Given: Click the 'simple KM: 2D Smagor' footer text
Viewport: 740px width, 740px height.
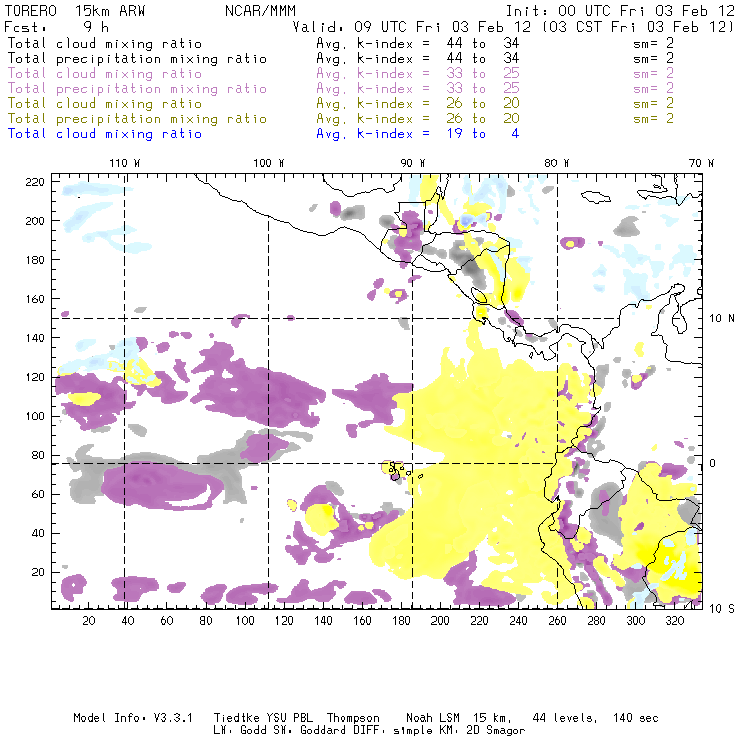Looking at the screenshot, I should 459,731.
